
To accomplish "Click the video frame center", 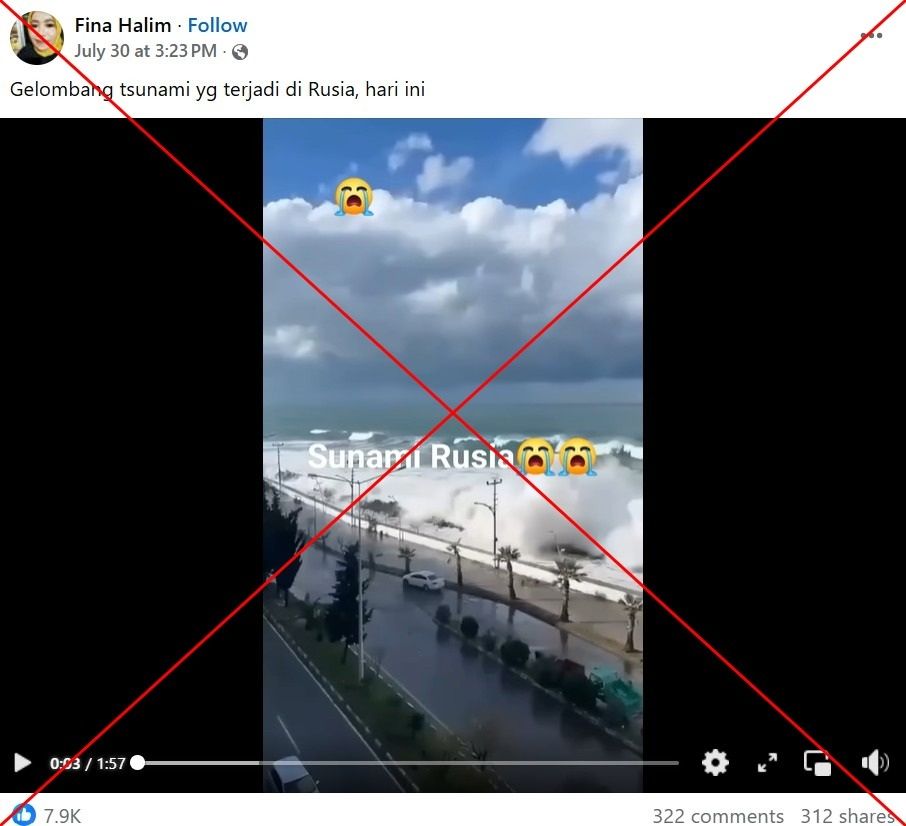I will pos(453,455).
